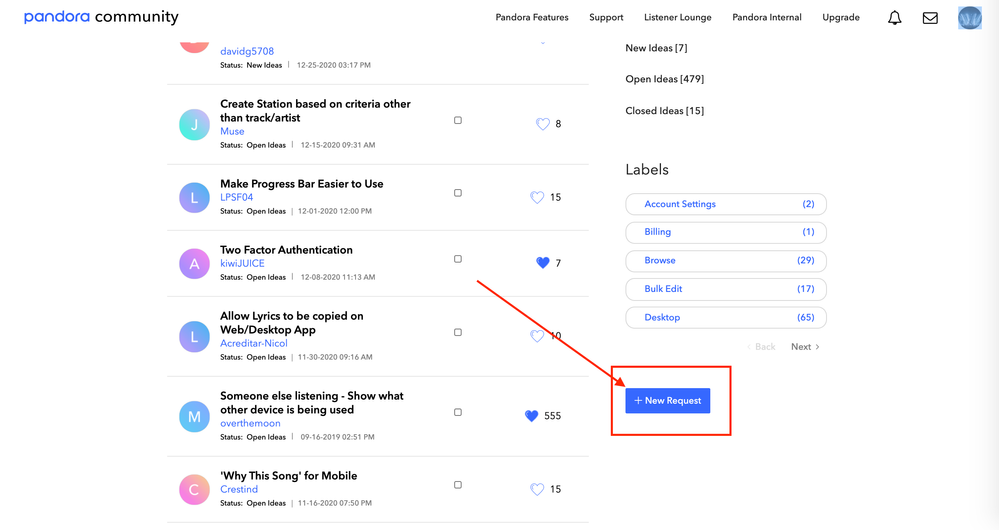Expand the Listener Lounge menu
999x530 pixels.
[x=677, y=17]
